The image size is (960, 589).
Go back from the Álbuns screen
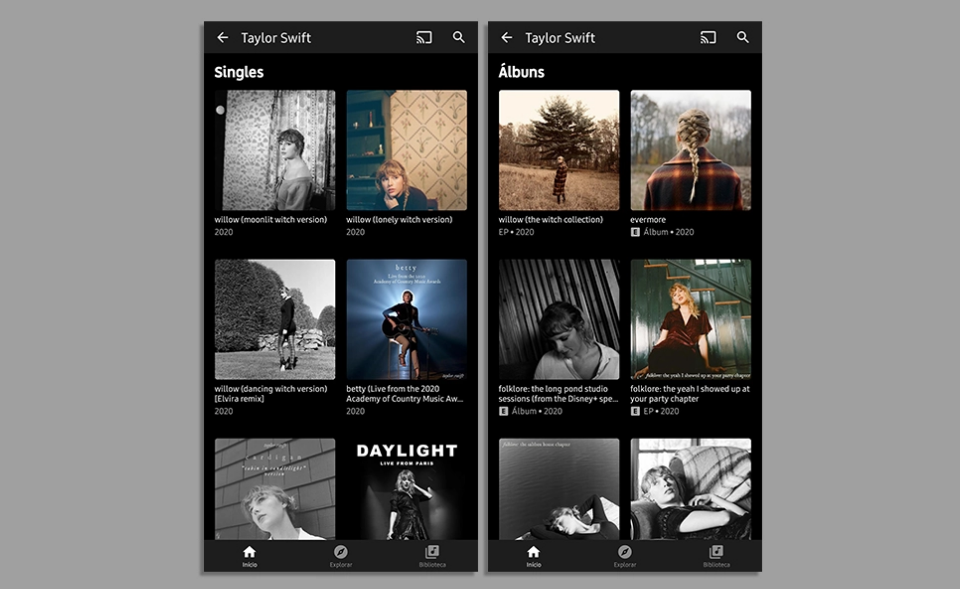(x=506, y=37)
